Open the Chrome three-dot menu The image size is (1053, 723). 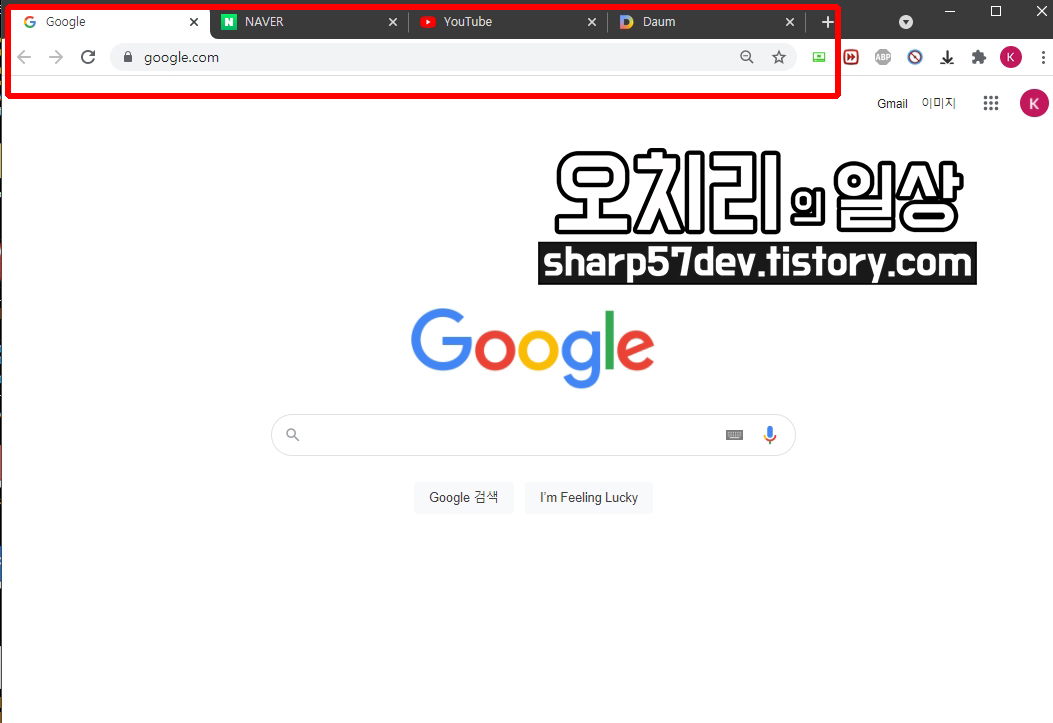click(x=1043, y=57)
